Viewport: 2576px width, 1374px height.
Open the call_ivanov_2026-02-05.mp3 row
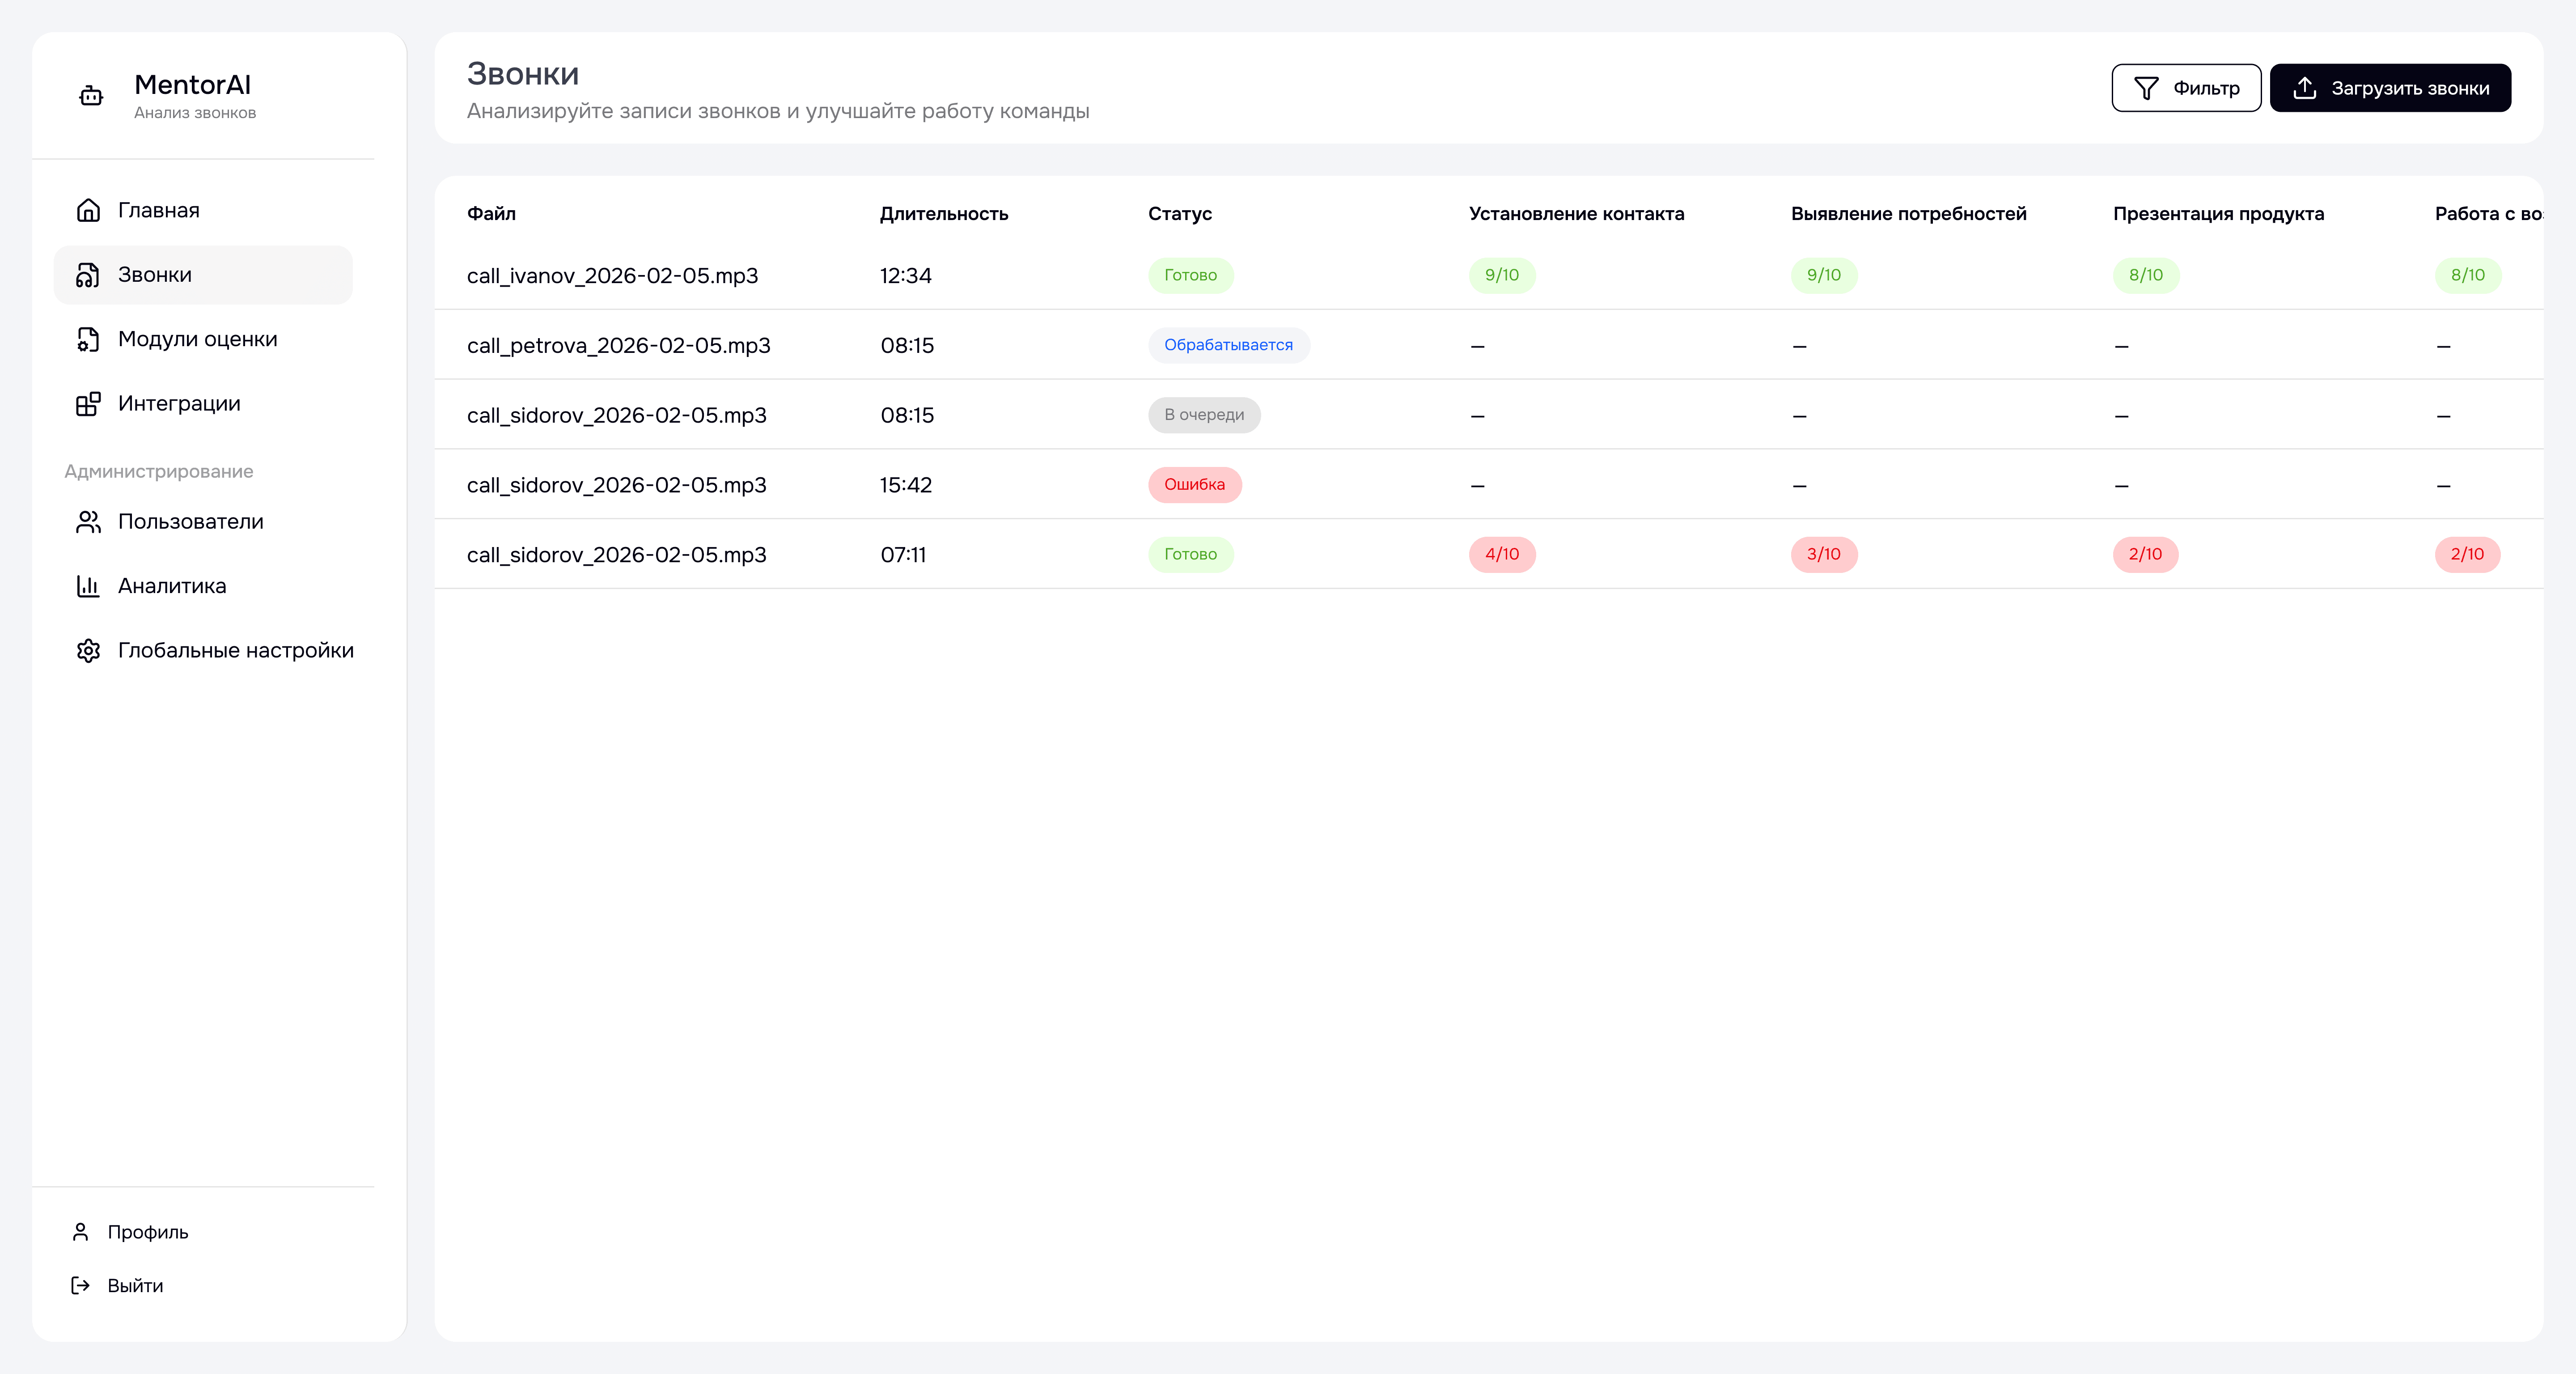[612, 275]
